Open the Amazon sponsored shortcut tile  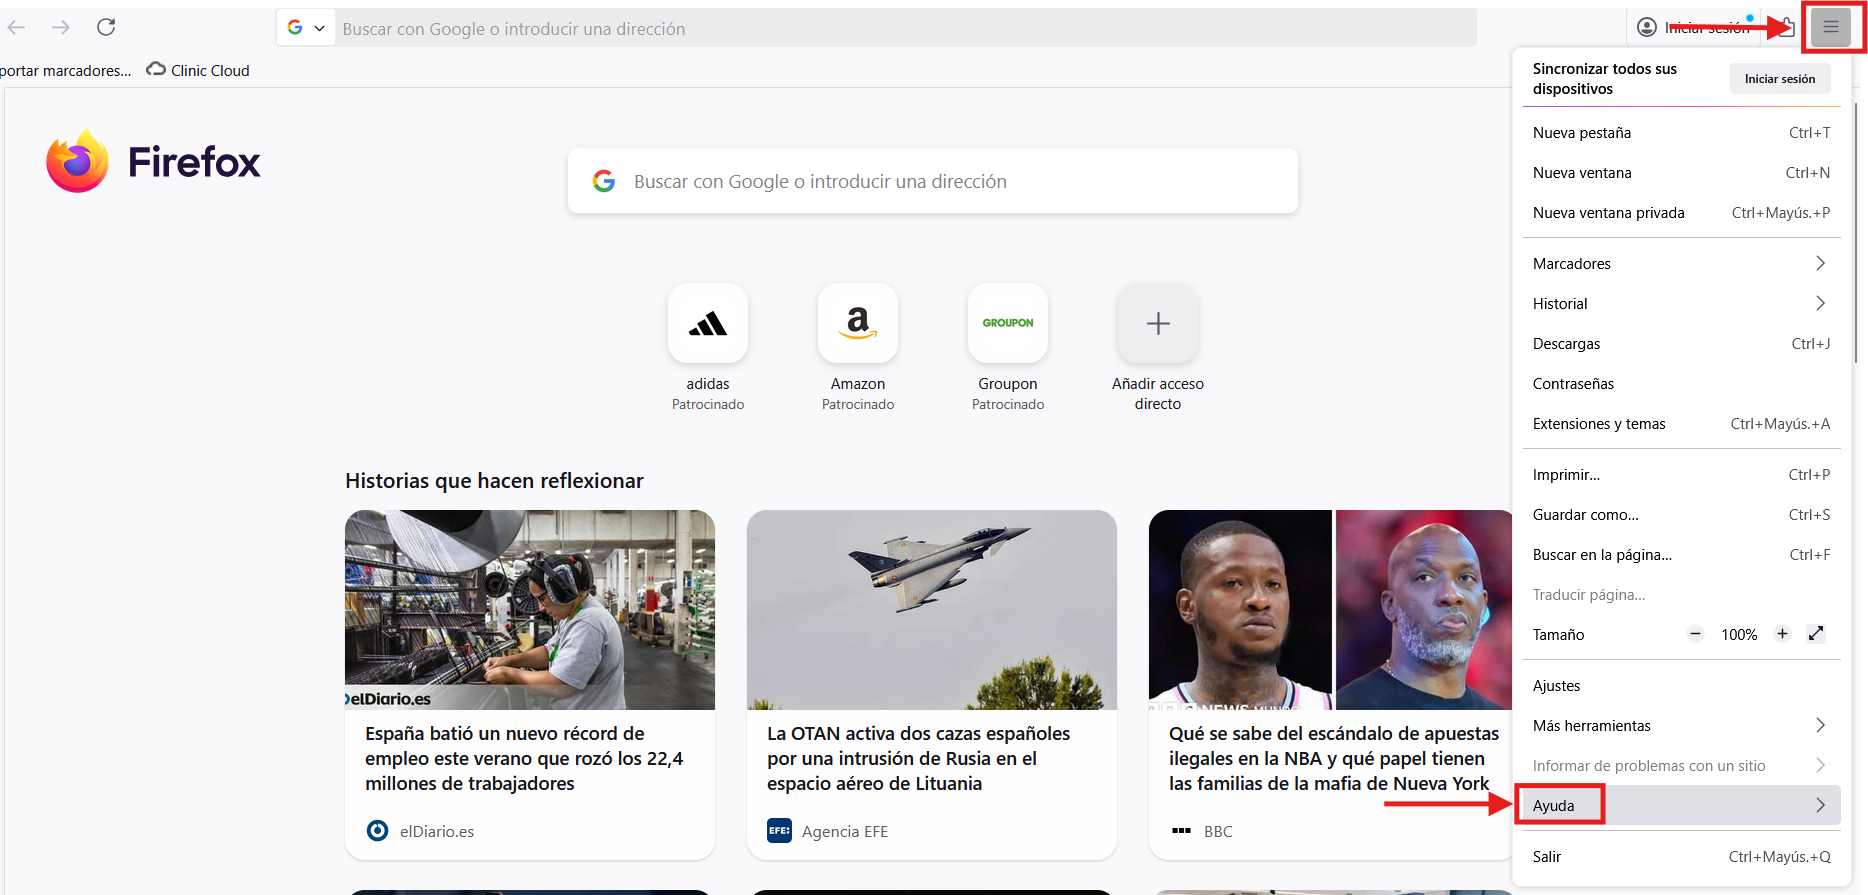857,324
